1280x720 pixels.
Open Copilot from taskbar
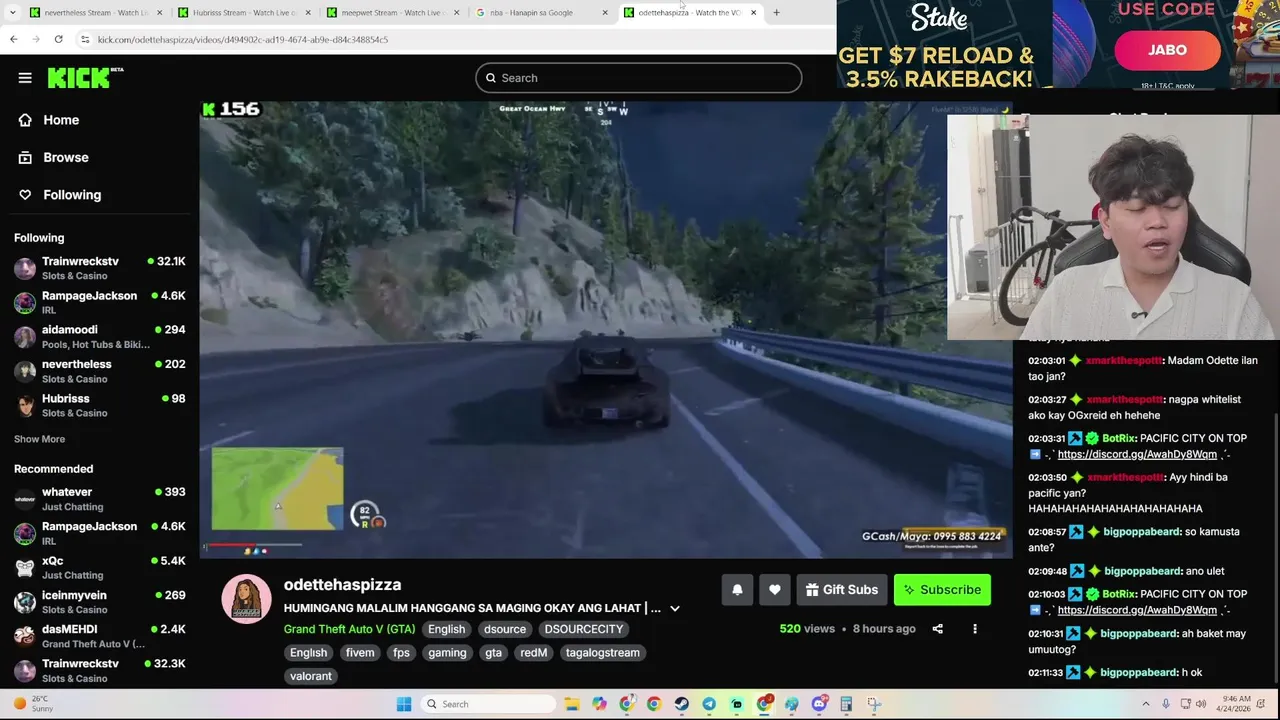click(599, 704)
